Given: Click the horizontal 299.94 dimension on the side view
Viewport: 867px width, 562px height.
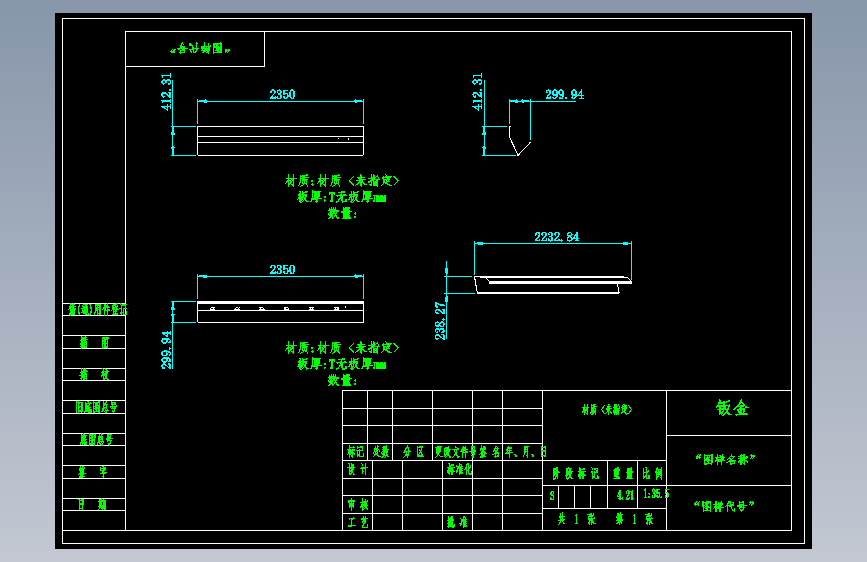Looking at the screenshot, I should tap(564, 95).
